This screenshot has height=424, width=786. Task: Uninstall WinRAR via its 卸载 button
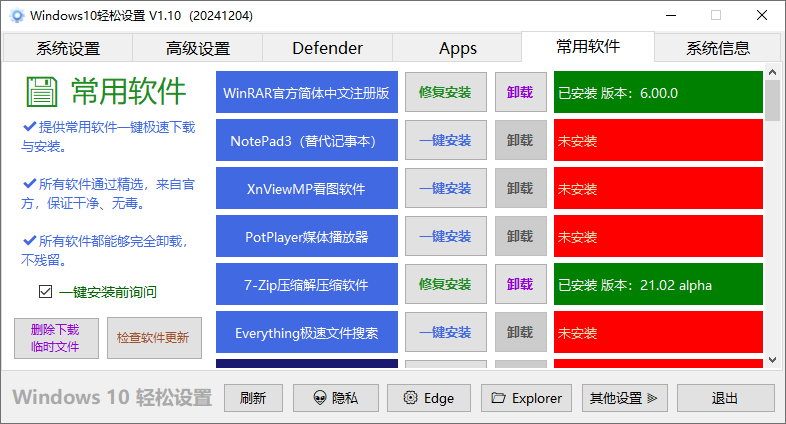[x=521, y=92]
